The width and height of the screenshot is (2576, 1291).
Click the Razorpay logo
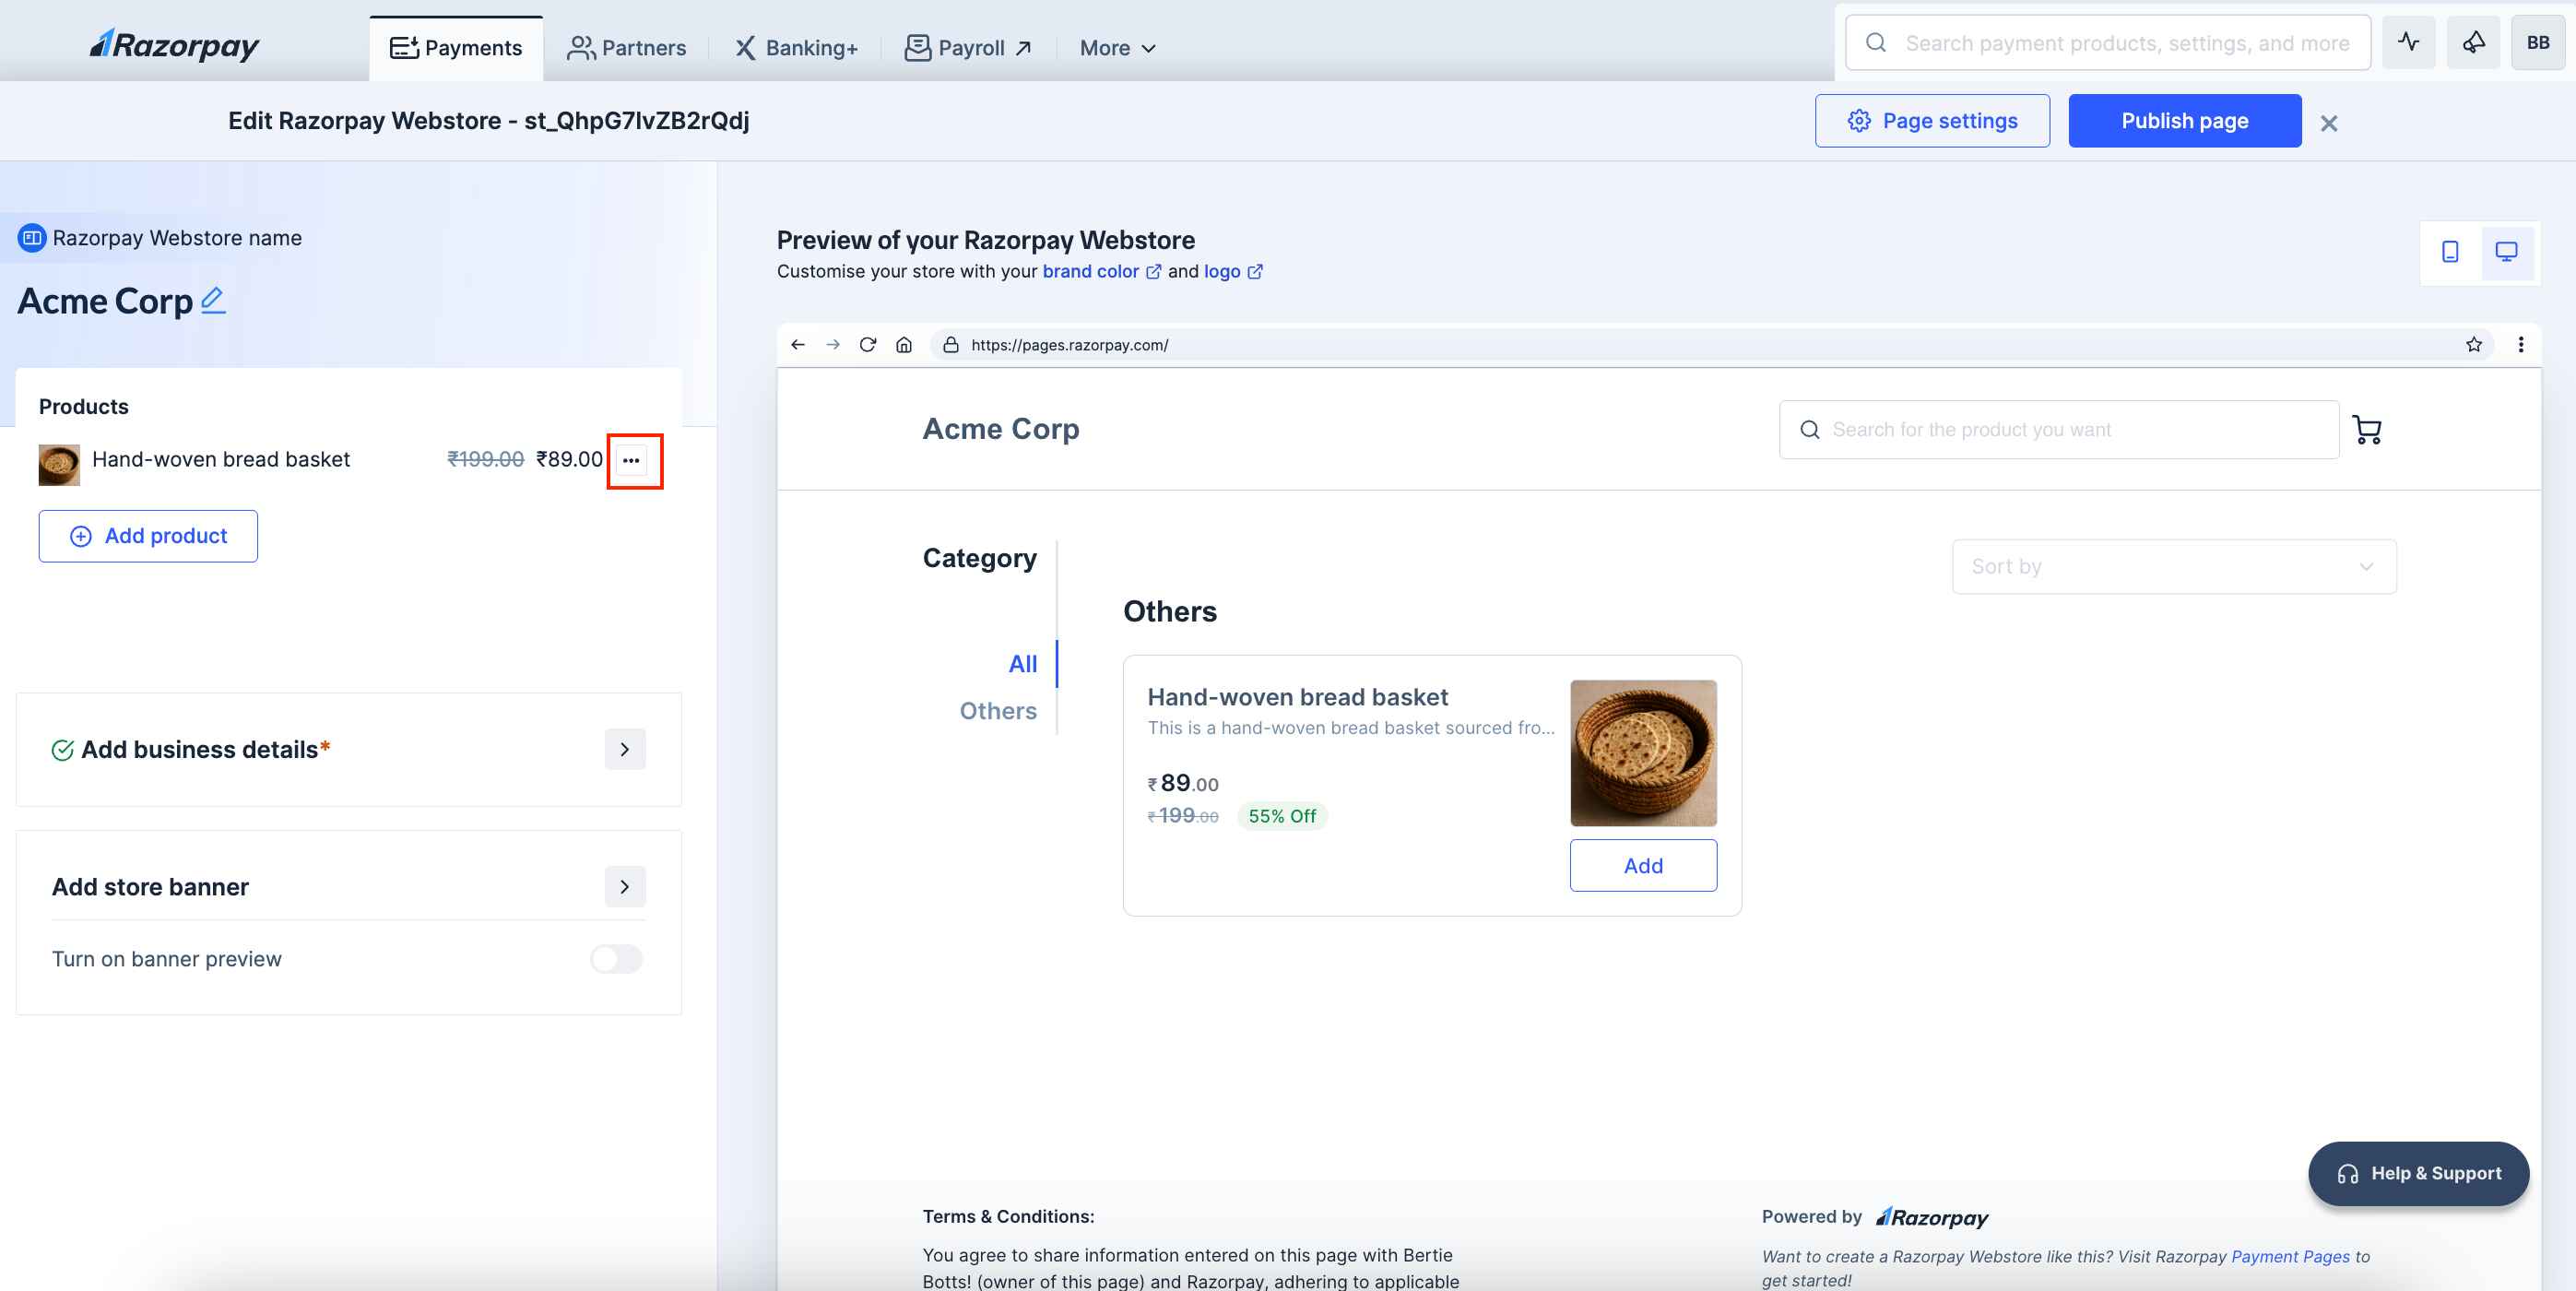pos(174,44)
